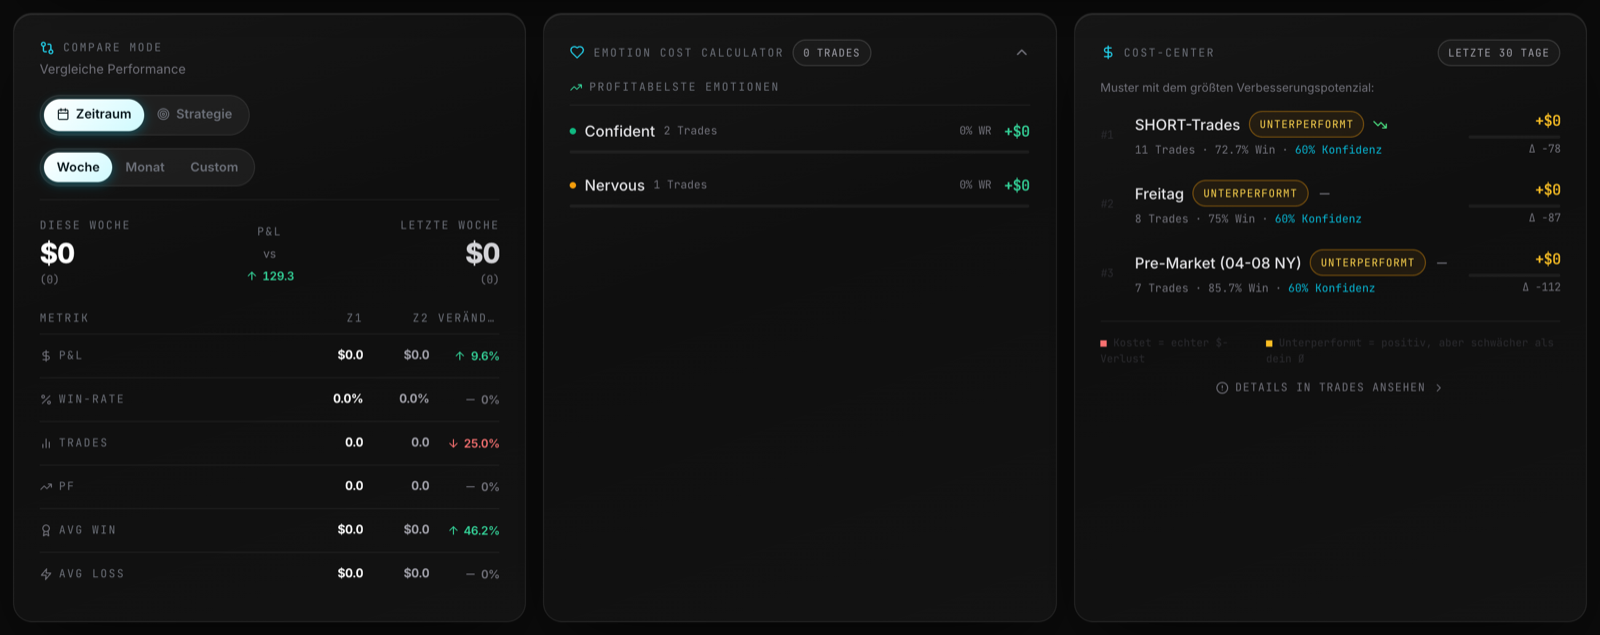Image resolution: width=1600 pixels, height=635 pixels.
Task: Select the Zeitraum compare toggle
Action: (x=94, y=114)
